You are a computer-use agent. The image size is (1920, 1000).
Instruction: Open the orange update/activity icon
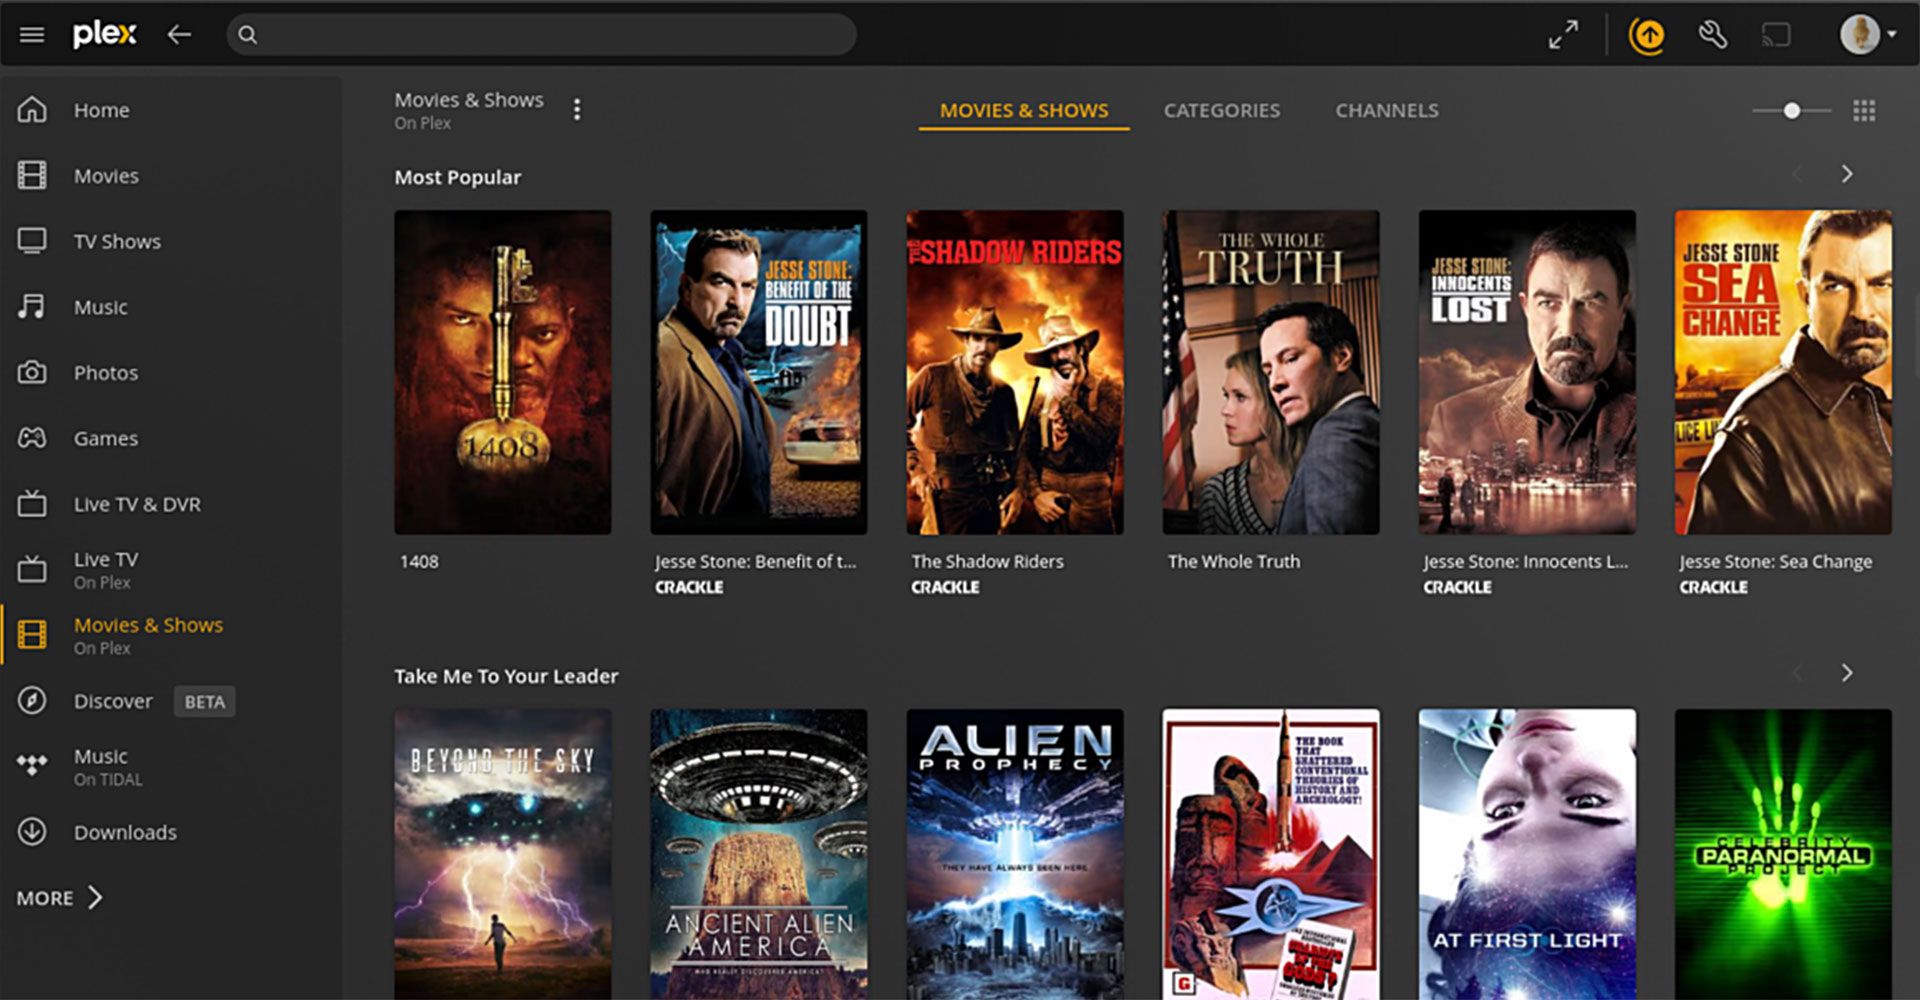[1647, 35]
